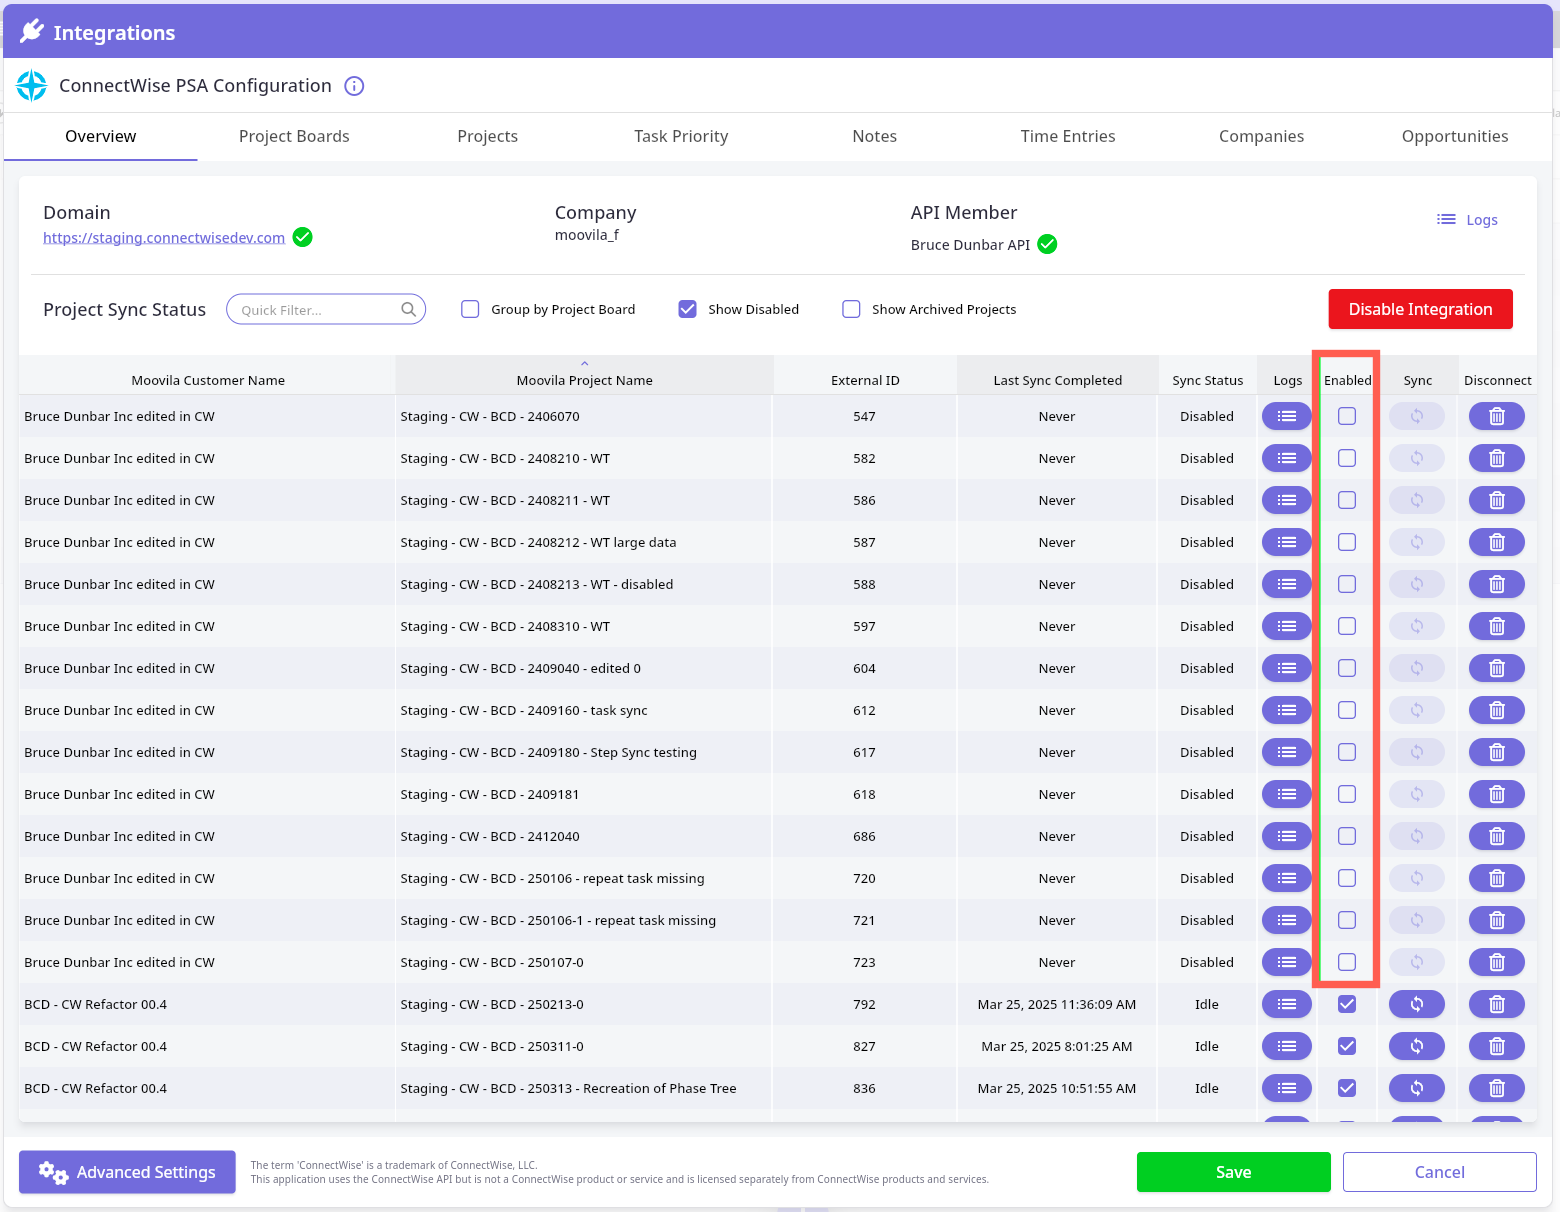Click sync icon for project 250213-0
Viewport: 1560px width, 1212px height.
pos(1416,1004)
